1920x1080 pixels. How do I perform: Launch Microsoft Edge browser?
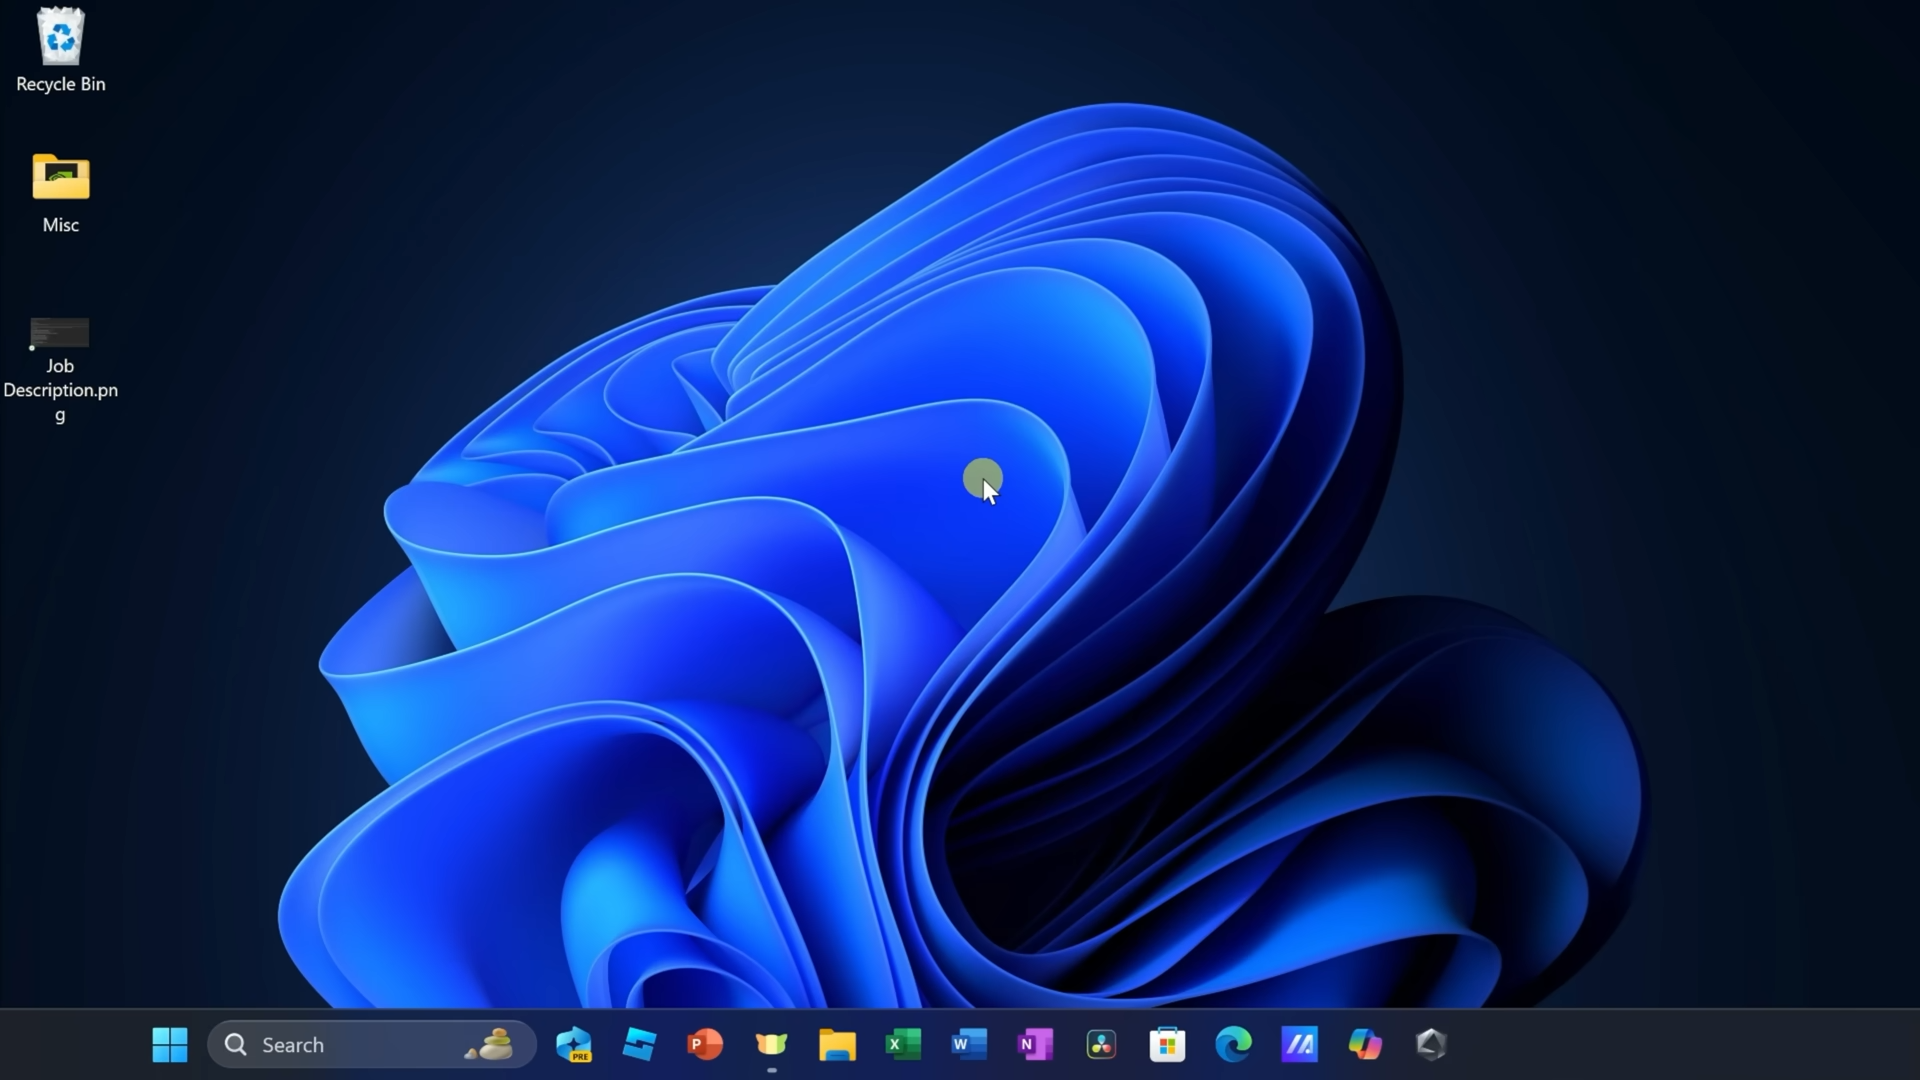(x=1232, y=1044)
